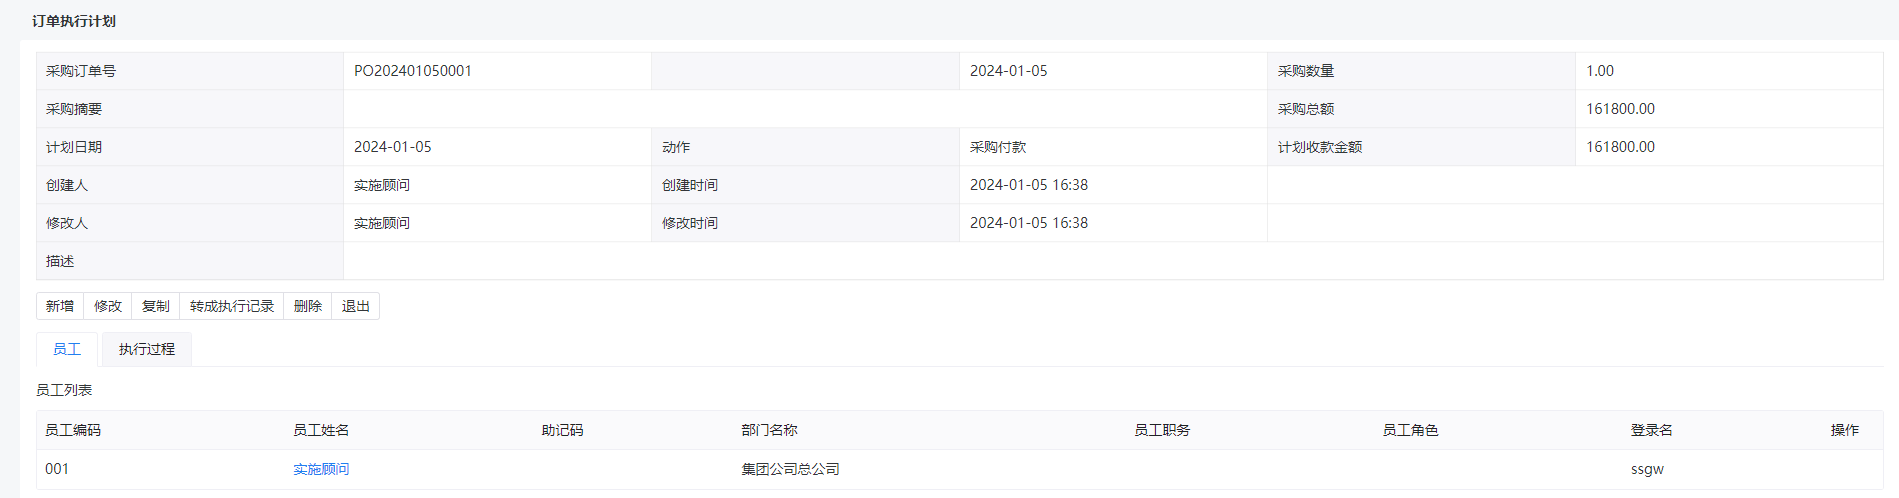This screenshot has width=1899, height=498.
Task: Click the 操作 column header
Action: coord(1845,430)
